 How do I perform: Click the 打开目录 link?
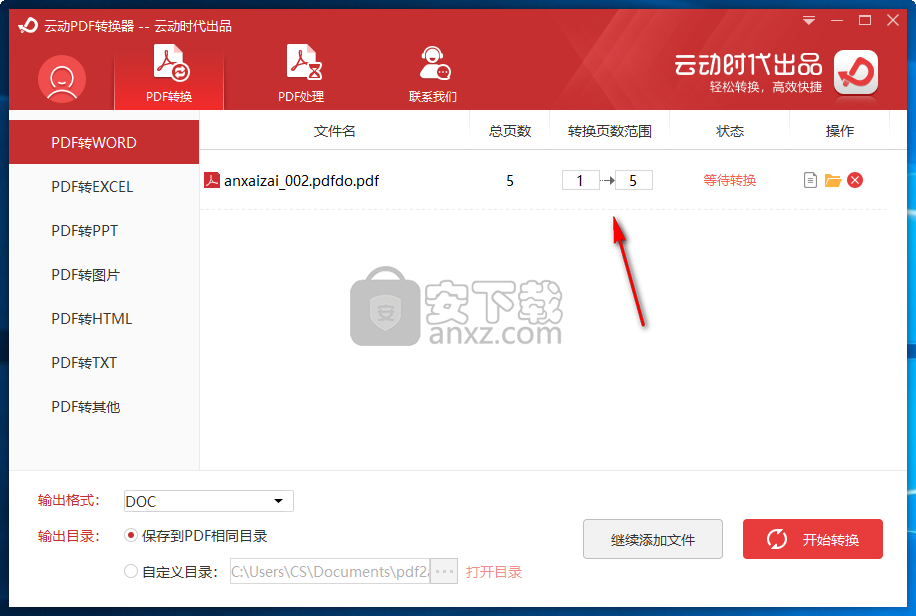(x=494, y=572)
